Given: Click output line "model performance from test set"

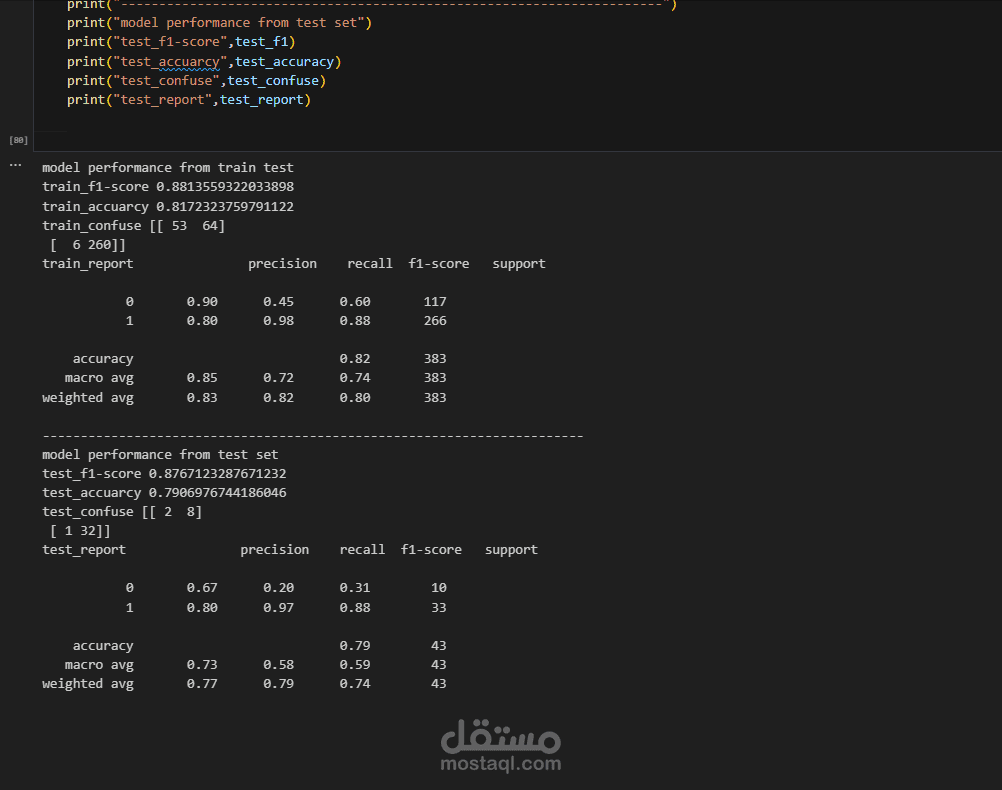Looking at the screenshot, I should pyautogui.click(x=160, y=454).
